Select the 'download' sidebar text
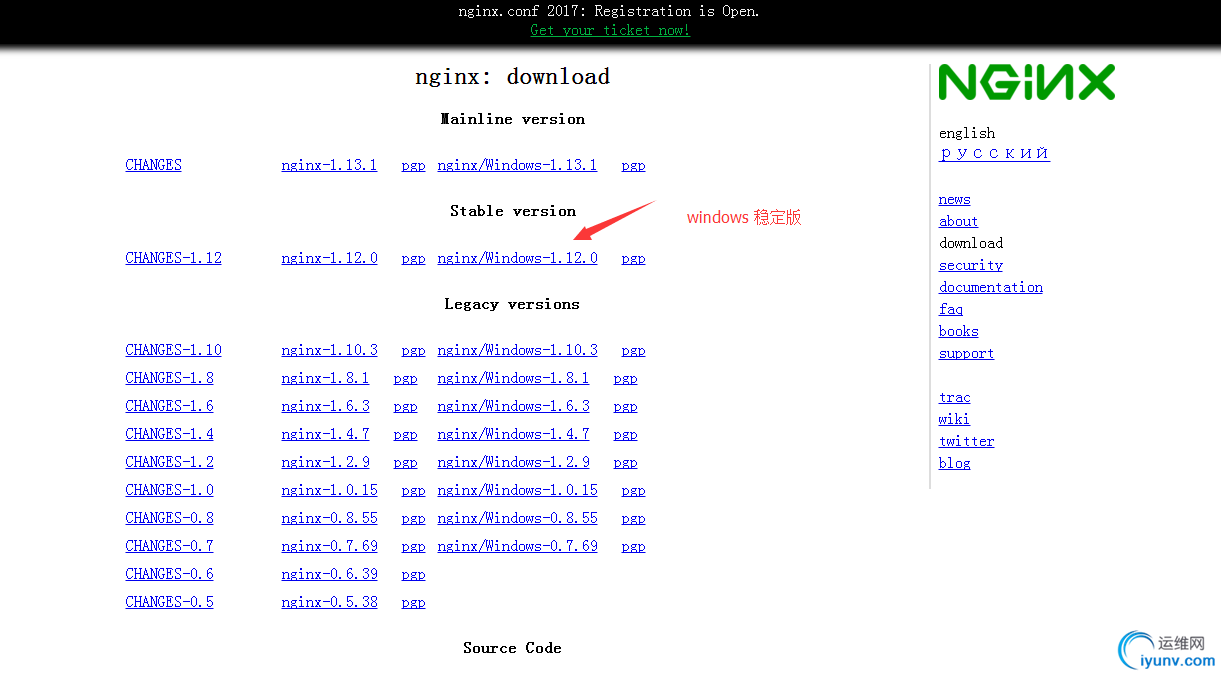This screenshot has width=1221, height=677. pyautogui.click(x=970, y=243)
